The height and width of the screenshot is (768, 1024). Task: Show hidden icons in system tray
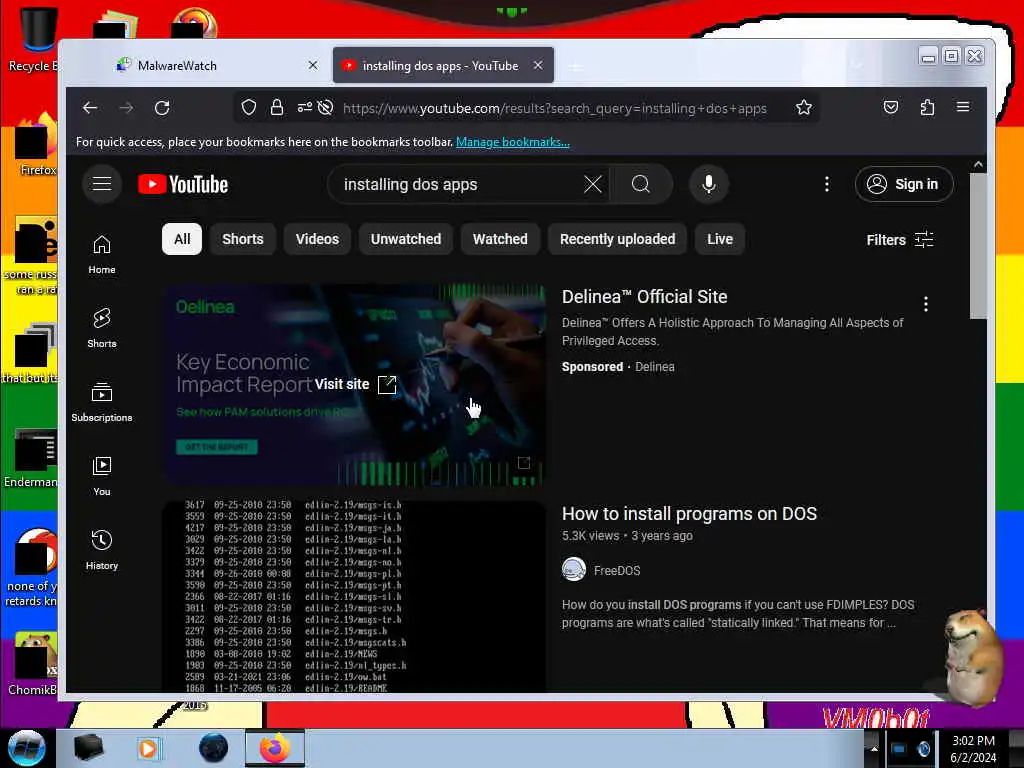tap(874, 748)
